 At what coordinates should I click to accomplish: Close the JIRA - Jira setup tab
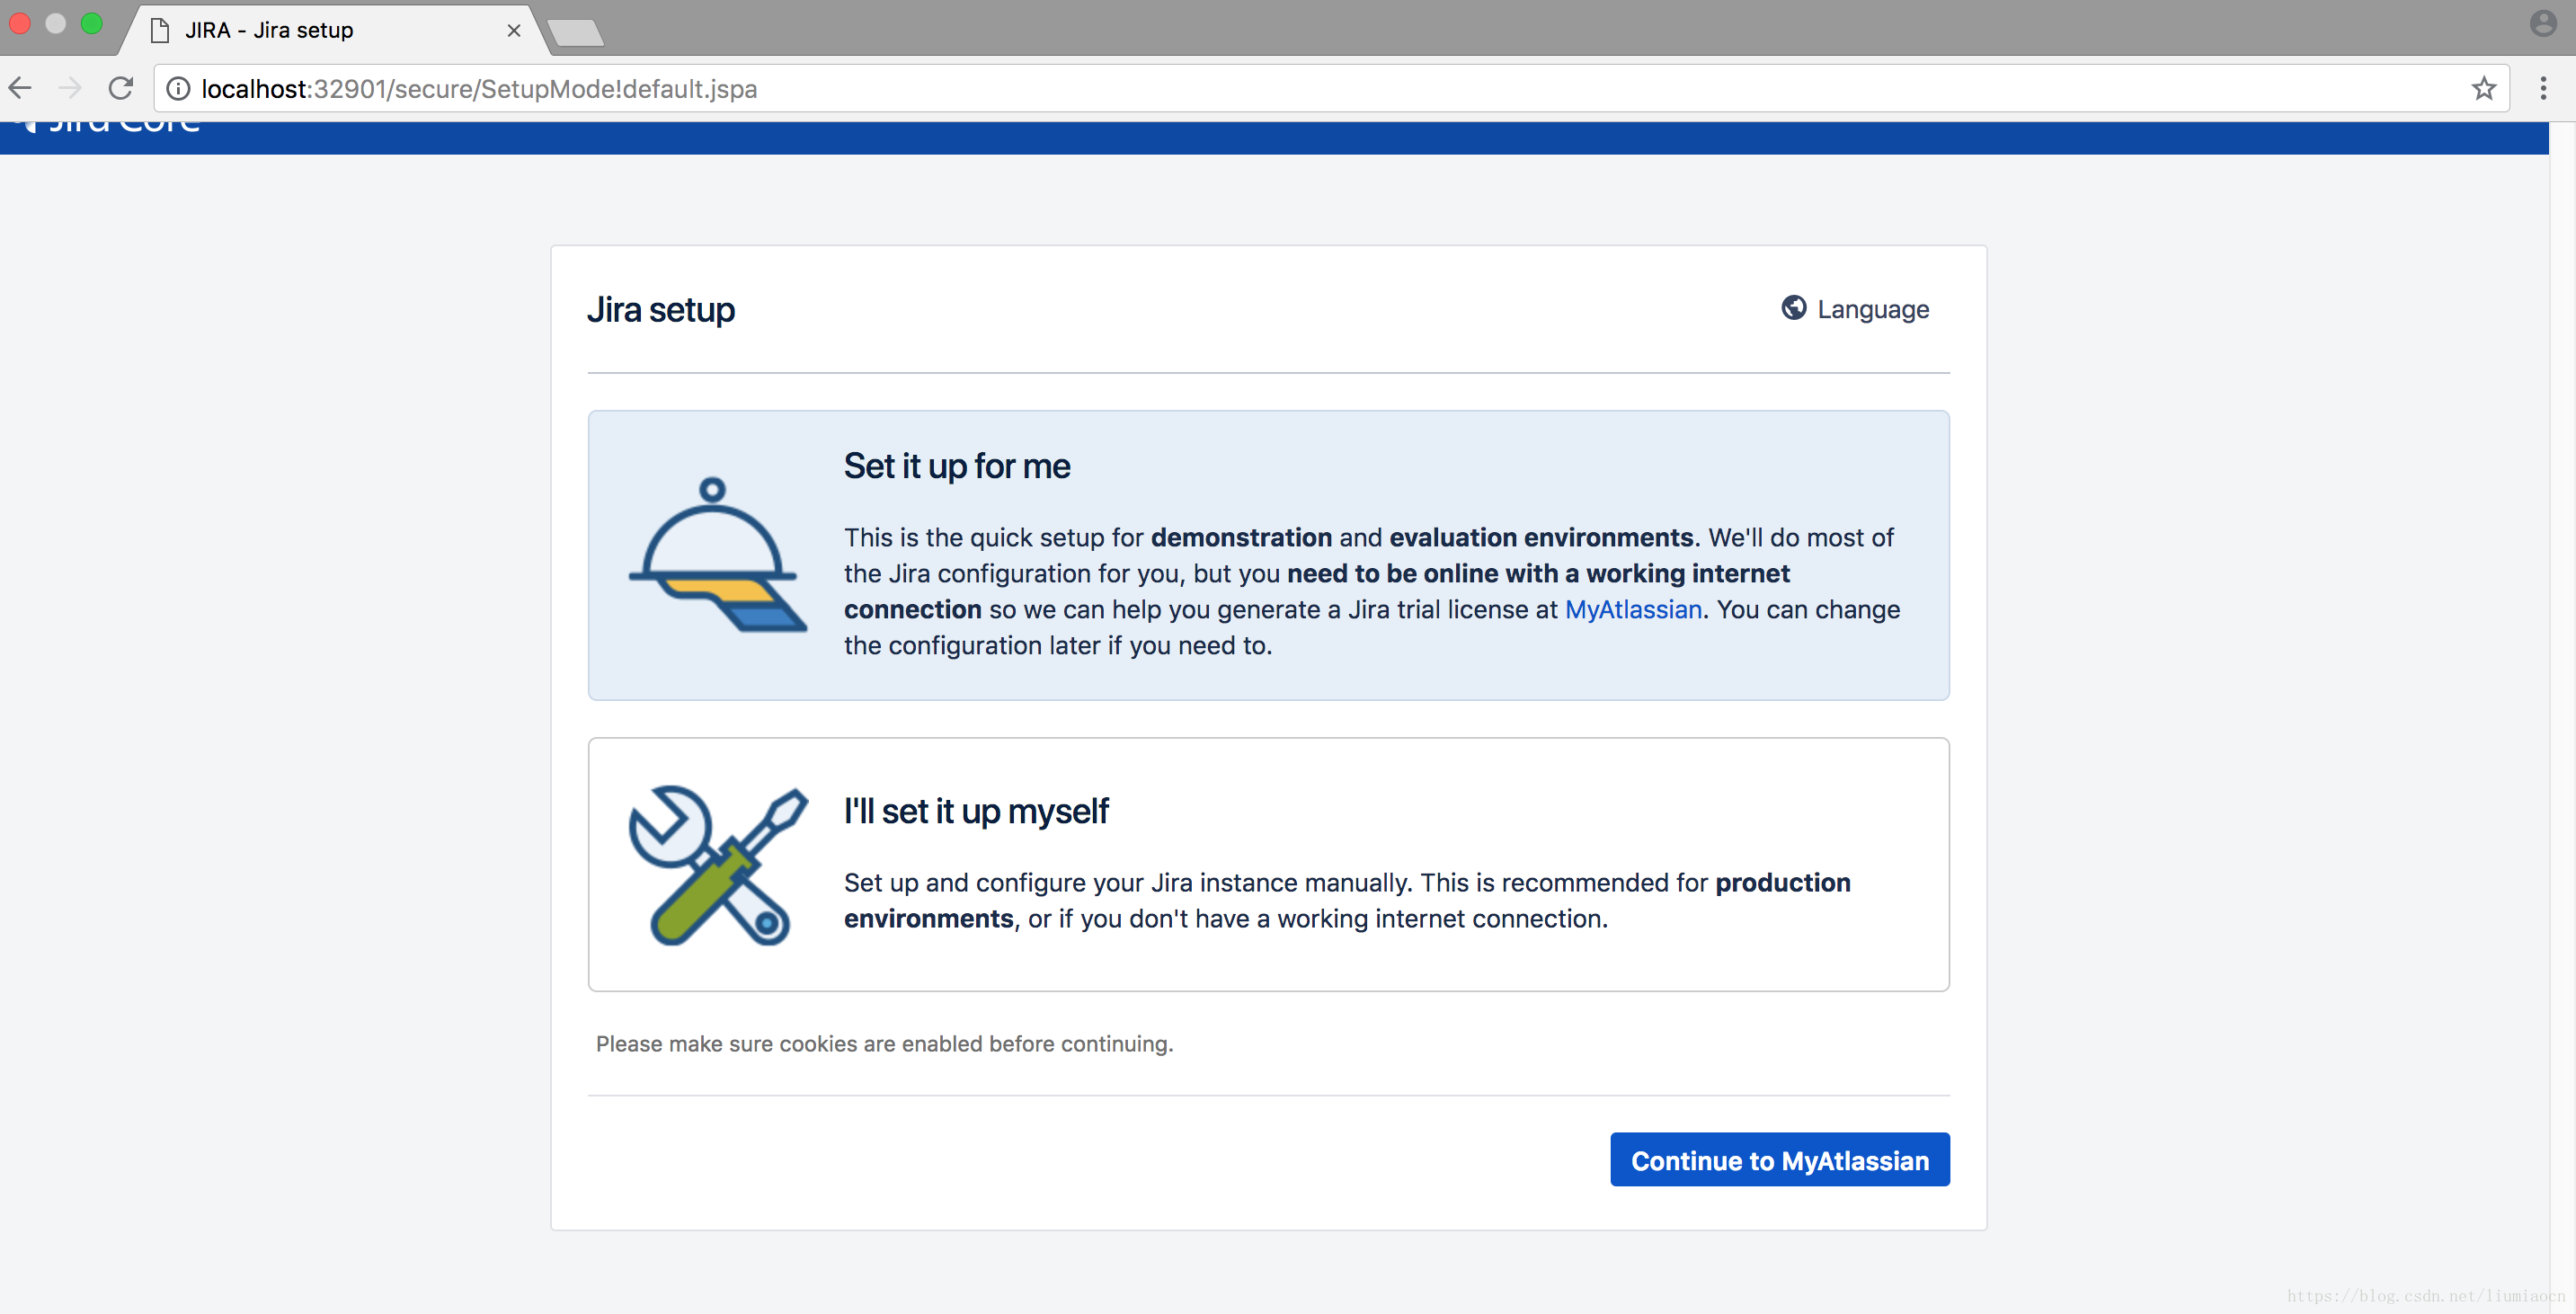514,30
